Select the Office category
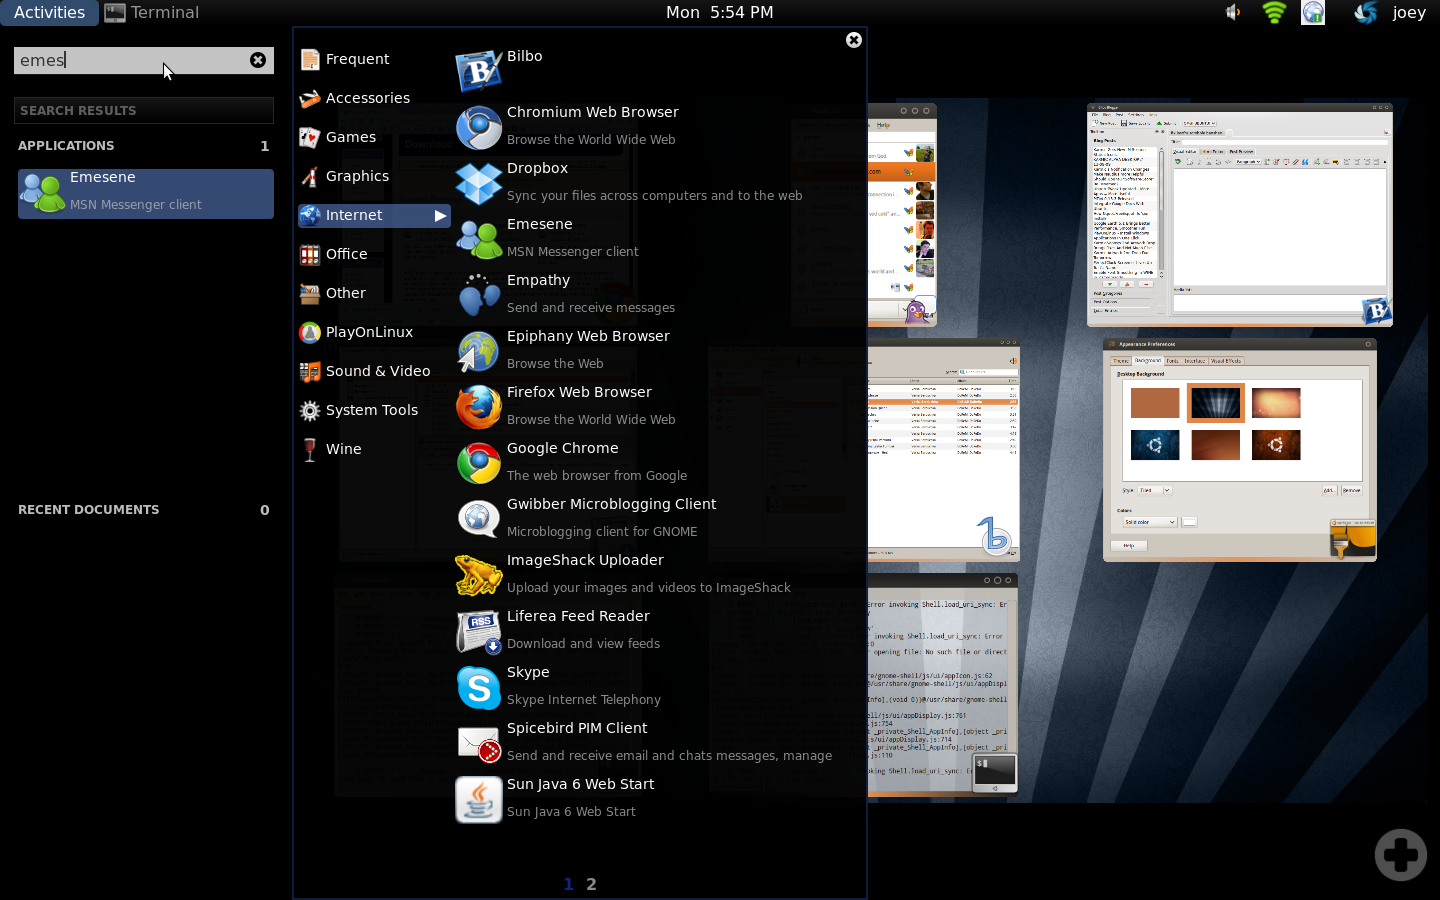 coord(346,254)
